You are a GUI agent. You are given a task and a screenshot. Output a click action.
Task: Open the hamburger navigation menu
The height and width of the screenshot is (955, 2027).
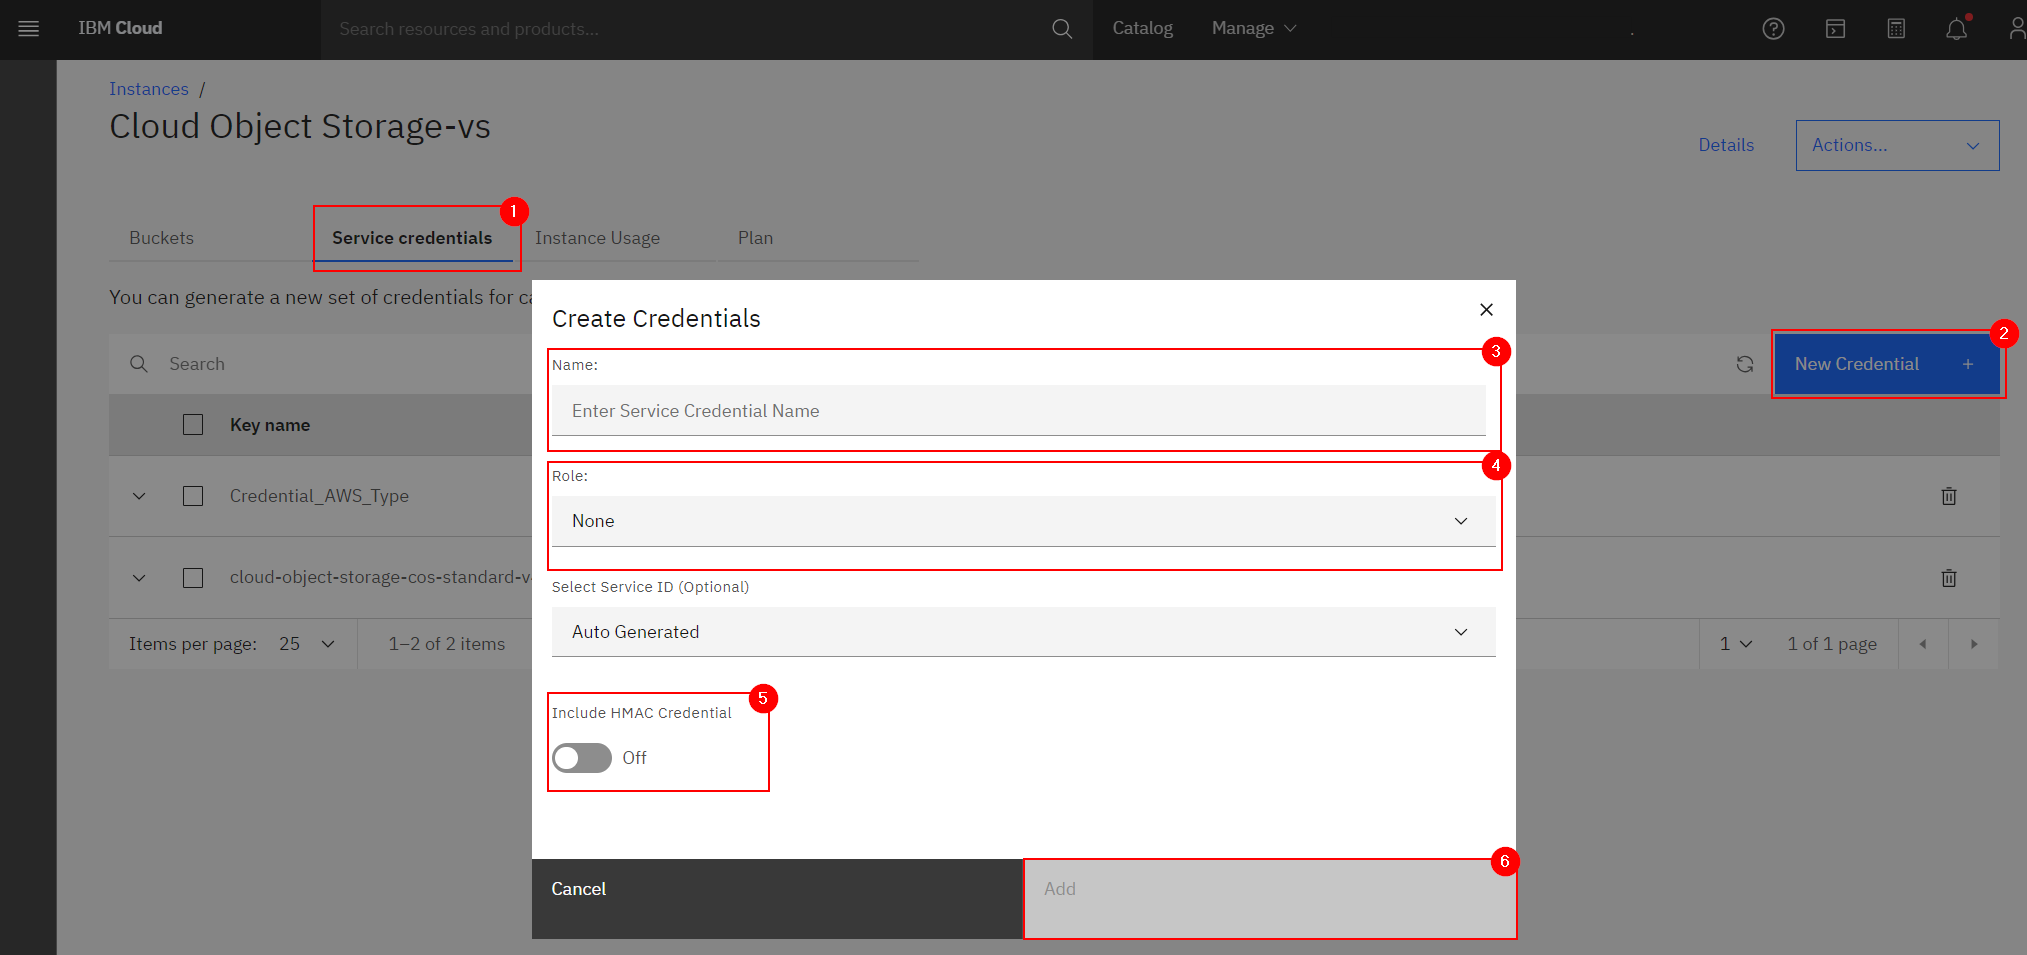pyautogui.click(x=29, y=29)
